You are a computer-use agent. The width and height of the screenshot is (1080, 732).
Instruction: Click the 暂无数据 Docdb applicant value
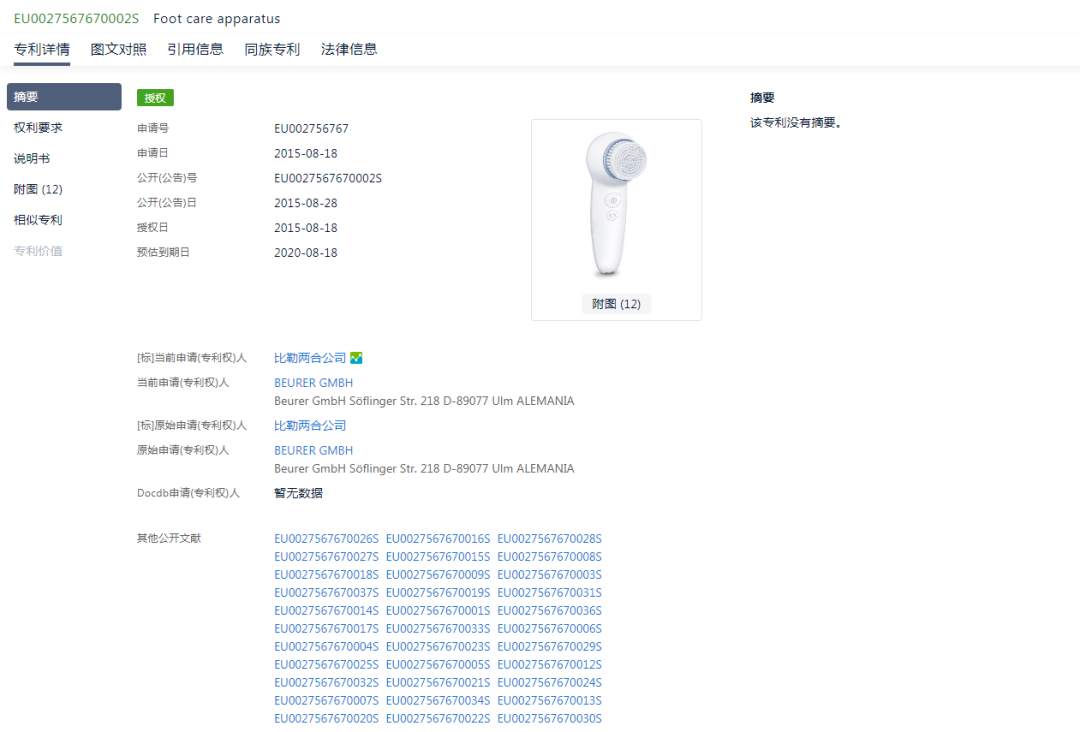[298, 493]
